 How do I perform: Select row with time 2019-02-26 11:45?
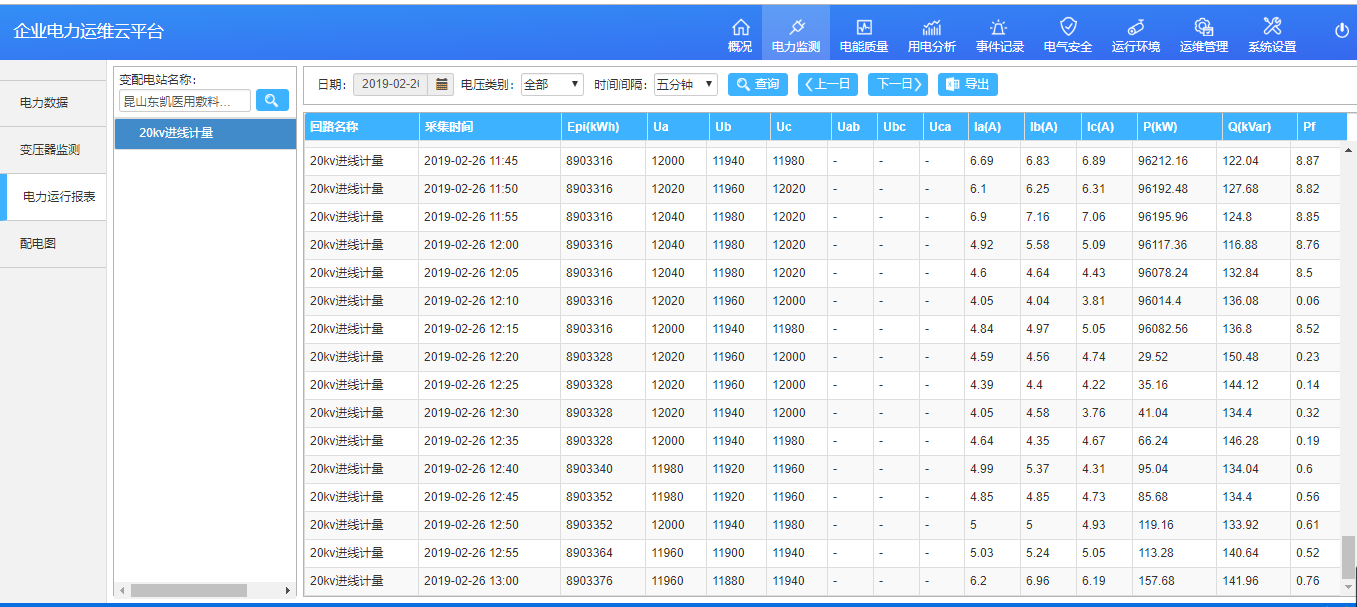[822, 161]
